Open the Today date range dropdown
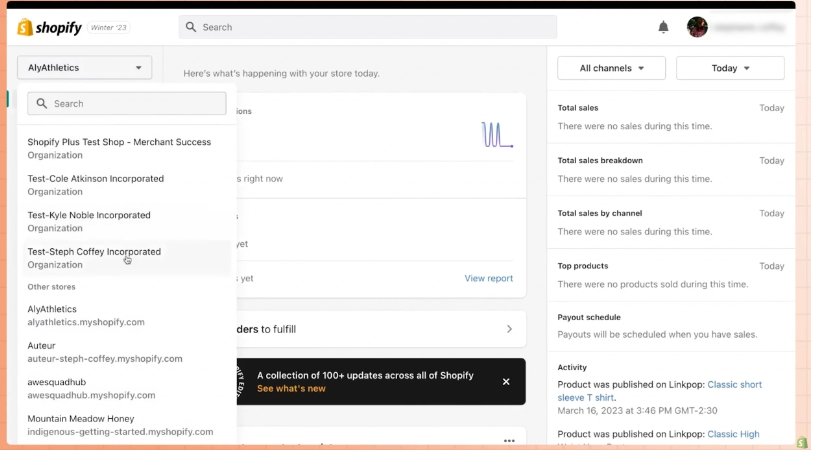The width and height of the screenshot is (813, 453). tap(730, 68)
